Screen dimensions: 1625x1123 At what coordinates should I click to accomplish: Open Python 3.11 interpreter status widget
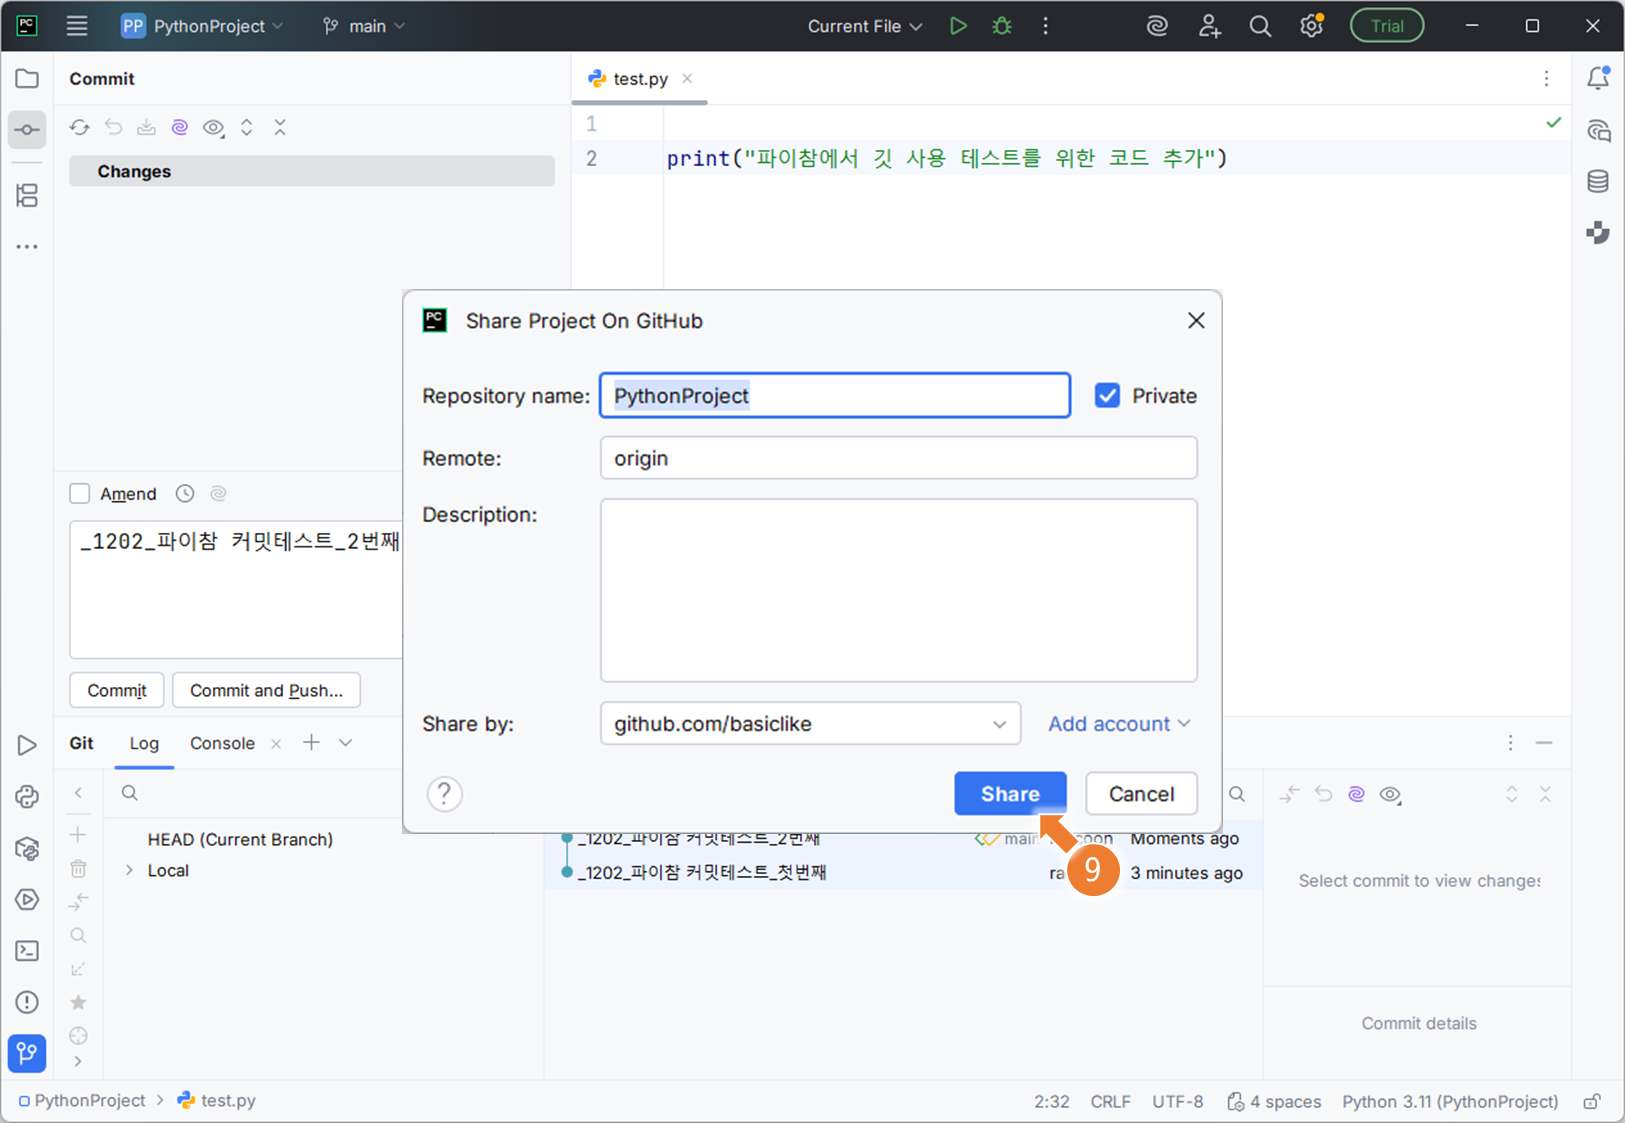1450,1101
